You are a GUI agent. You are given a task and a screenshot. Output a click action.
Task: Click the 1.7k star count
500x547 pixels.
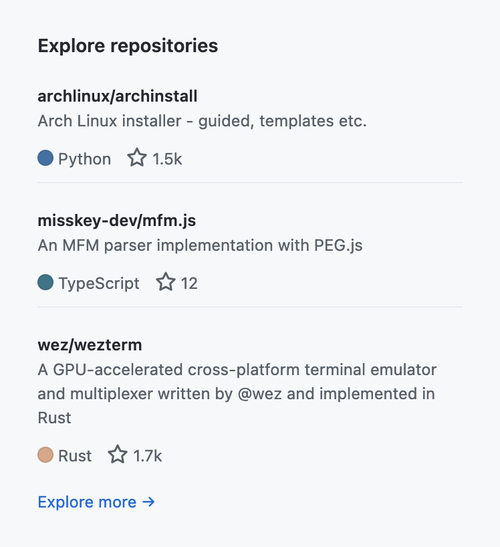click(148, 456)
